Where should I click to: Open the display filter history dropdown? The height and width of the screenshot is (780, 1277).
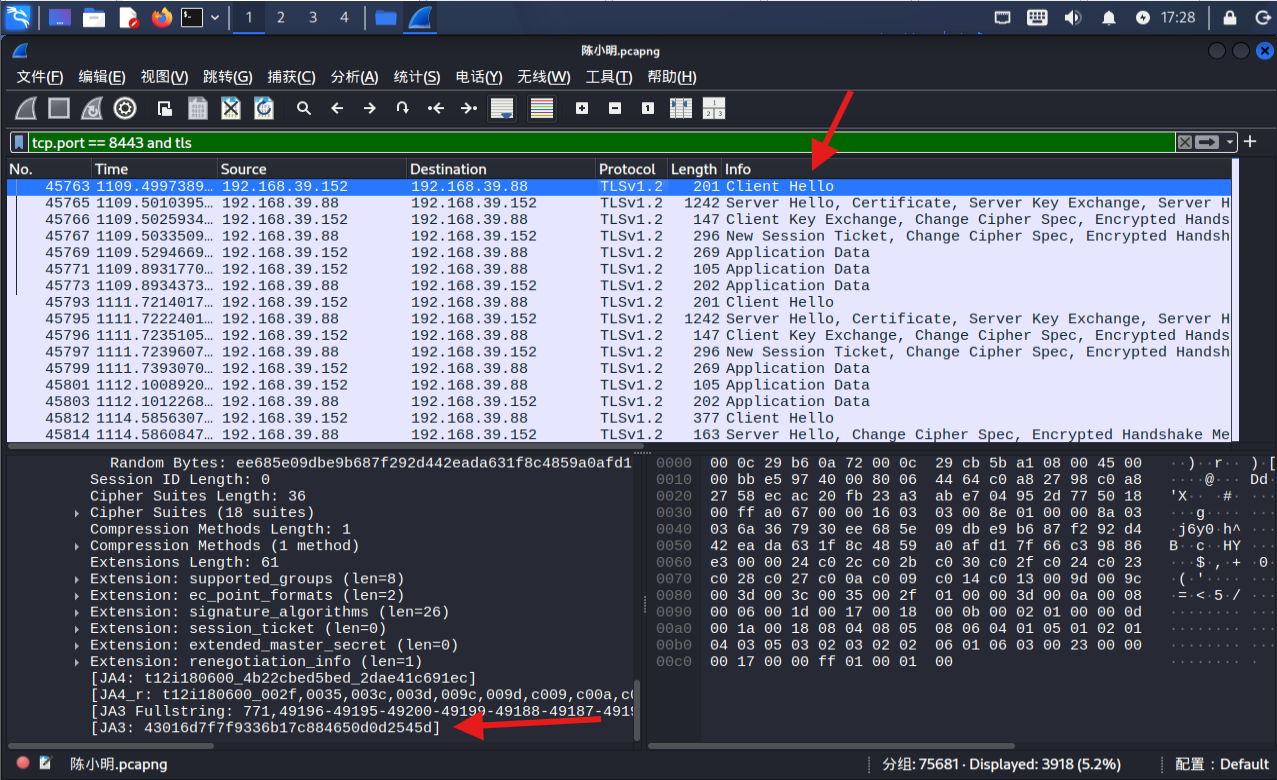tap(1230, 143)
